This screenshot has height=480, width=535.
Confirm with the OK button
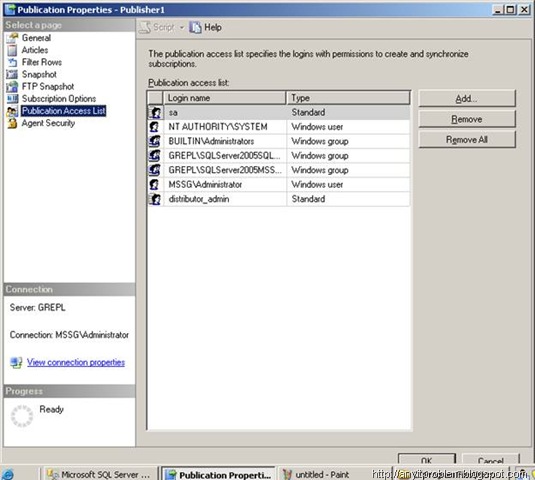(426, 459)
